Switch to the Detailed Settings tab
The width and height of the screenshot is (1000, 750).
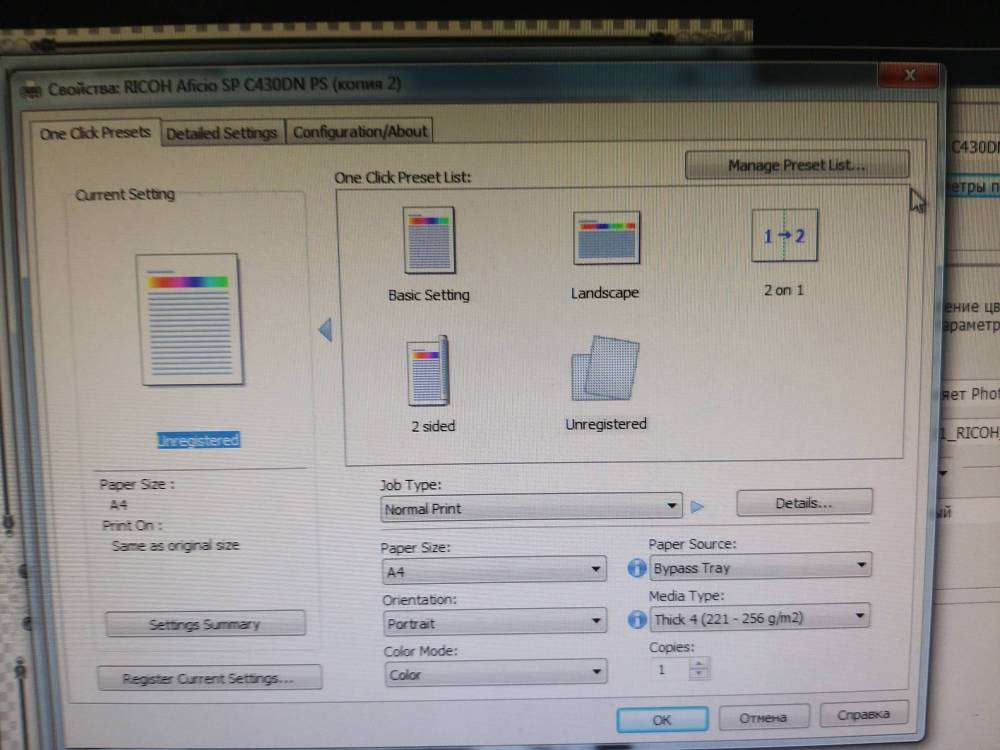(x=222, y=133)
